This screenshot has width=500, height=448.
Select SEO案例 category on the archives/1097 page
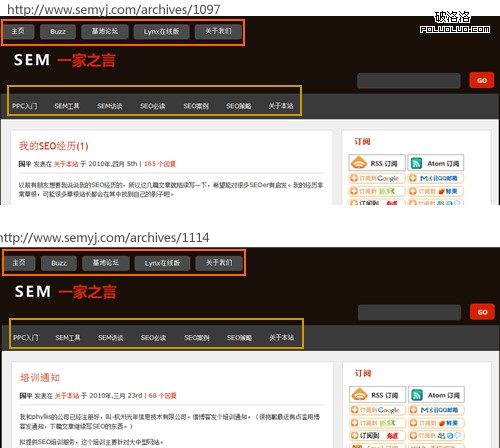[196, 106]
